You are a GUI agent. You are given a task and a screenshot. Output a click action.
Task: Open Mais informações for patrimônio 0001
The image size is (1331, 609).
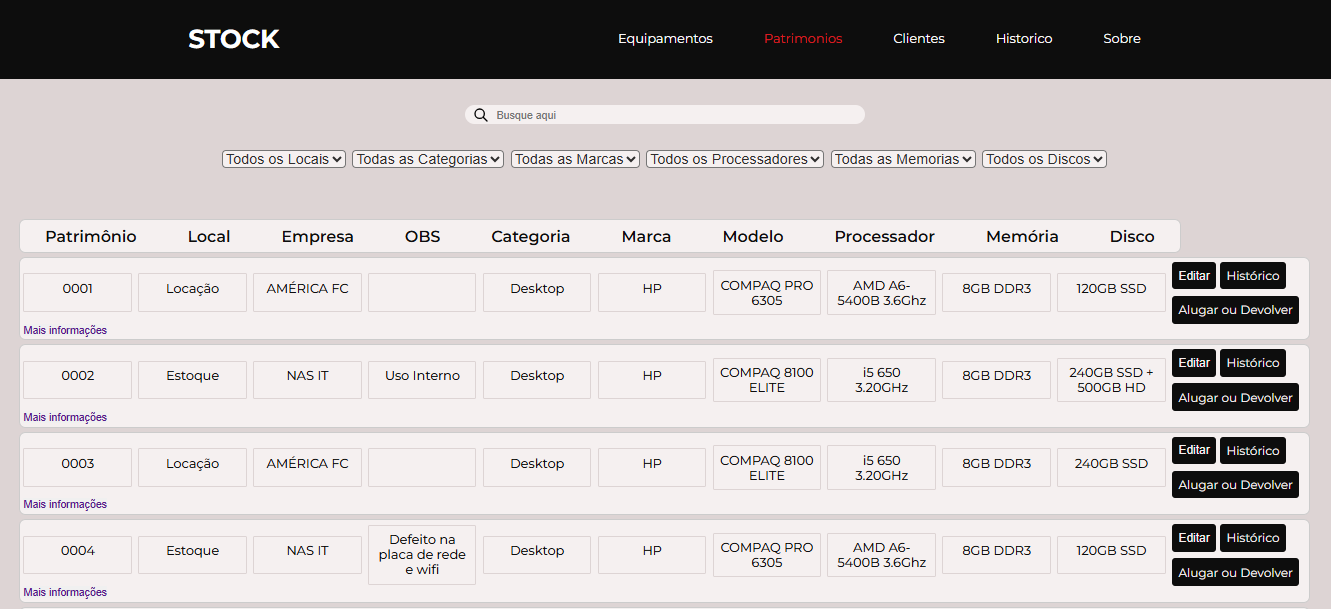64,329
